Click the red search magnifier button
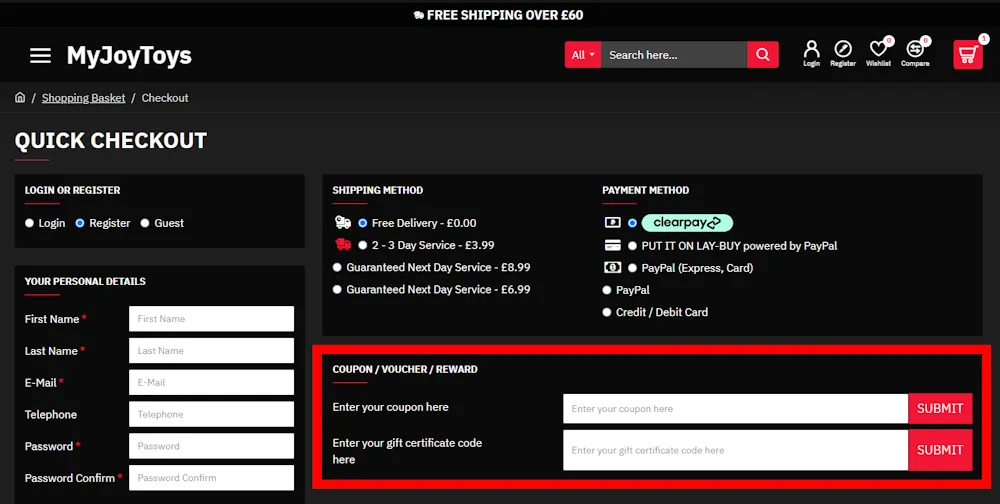The image size is (1000, 504). 763,55
